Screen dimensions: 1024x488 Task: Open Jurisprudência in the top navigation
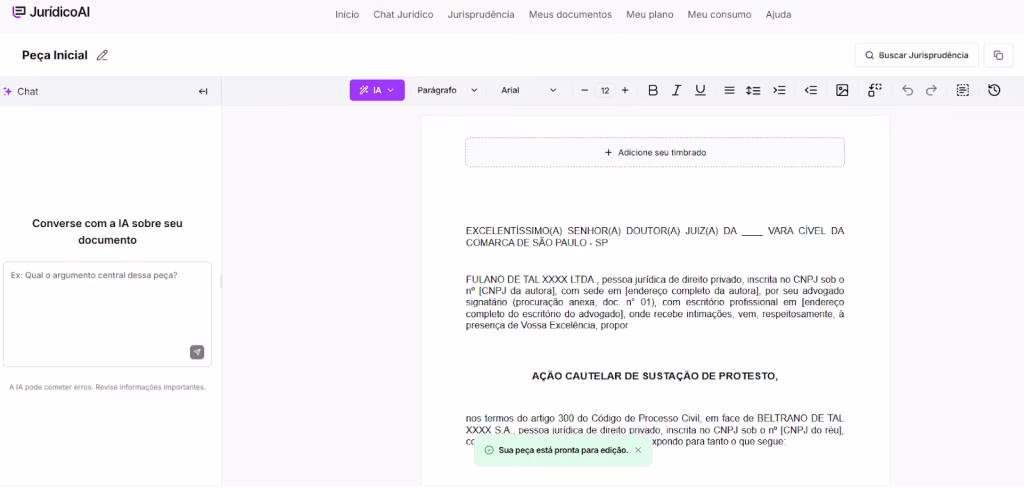(x=481, y=14)
